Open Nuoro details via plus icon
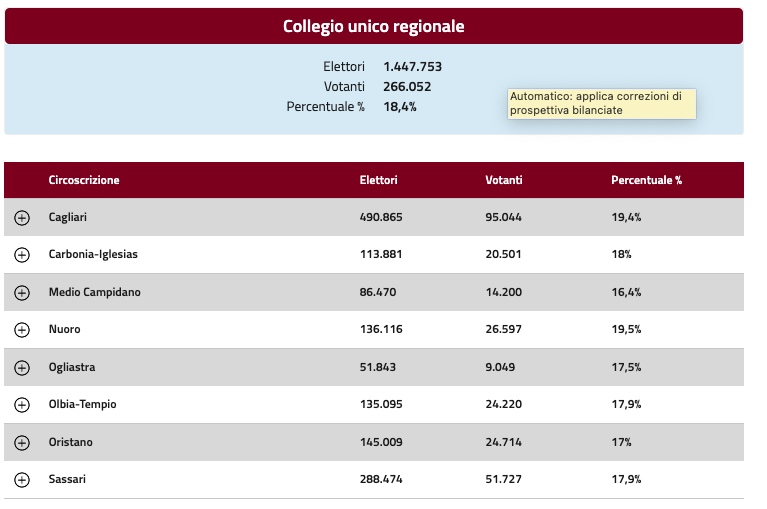Image resolution: width=767 pixels, height=509 pixels. tap(22, 330)
